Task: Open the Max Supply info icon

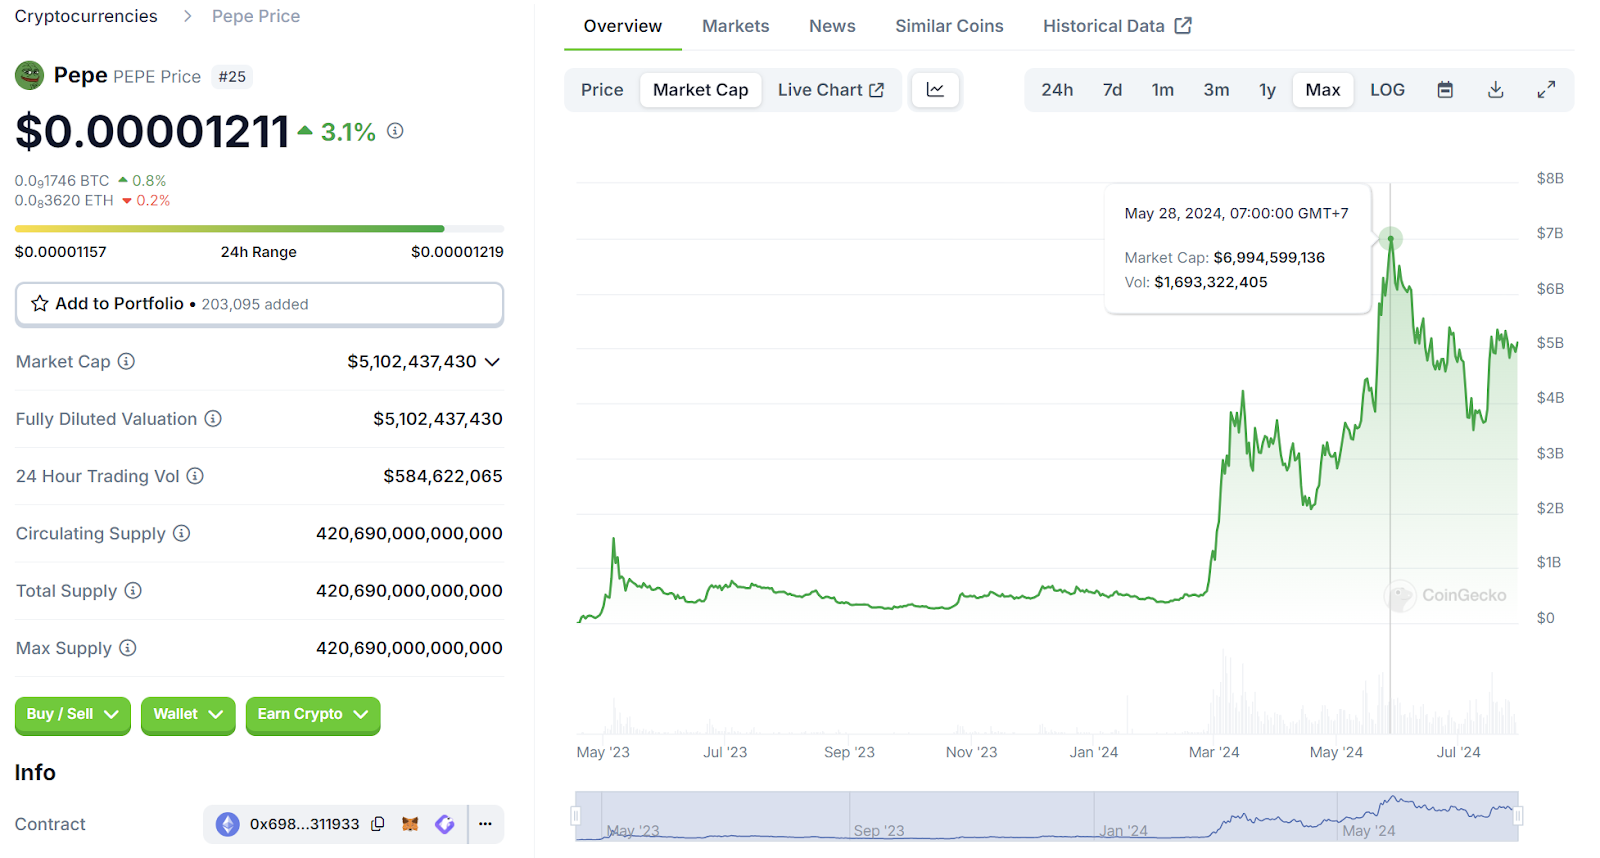Action: 127,648
